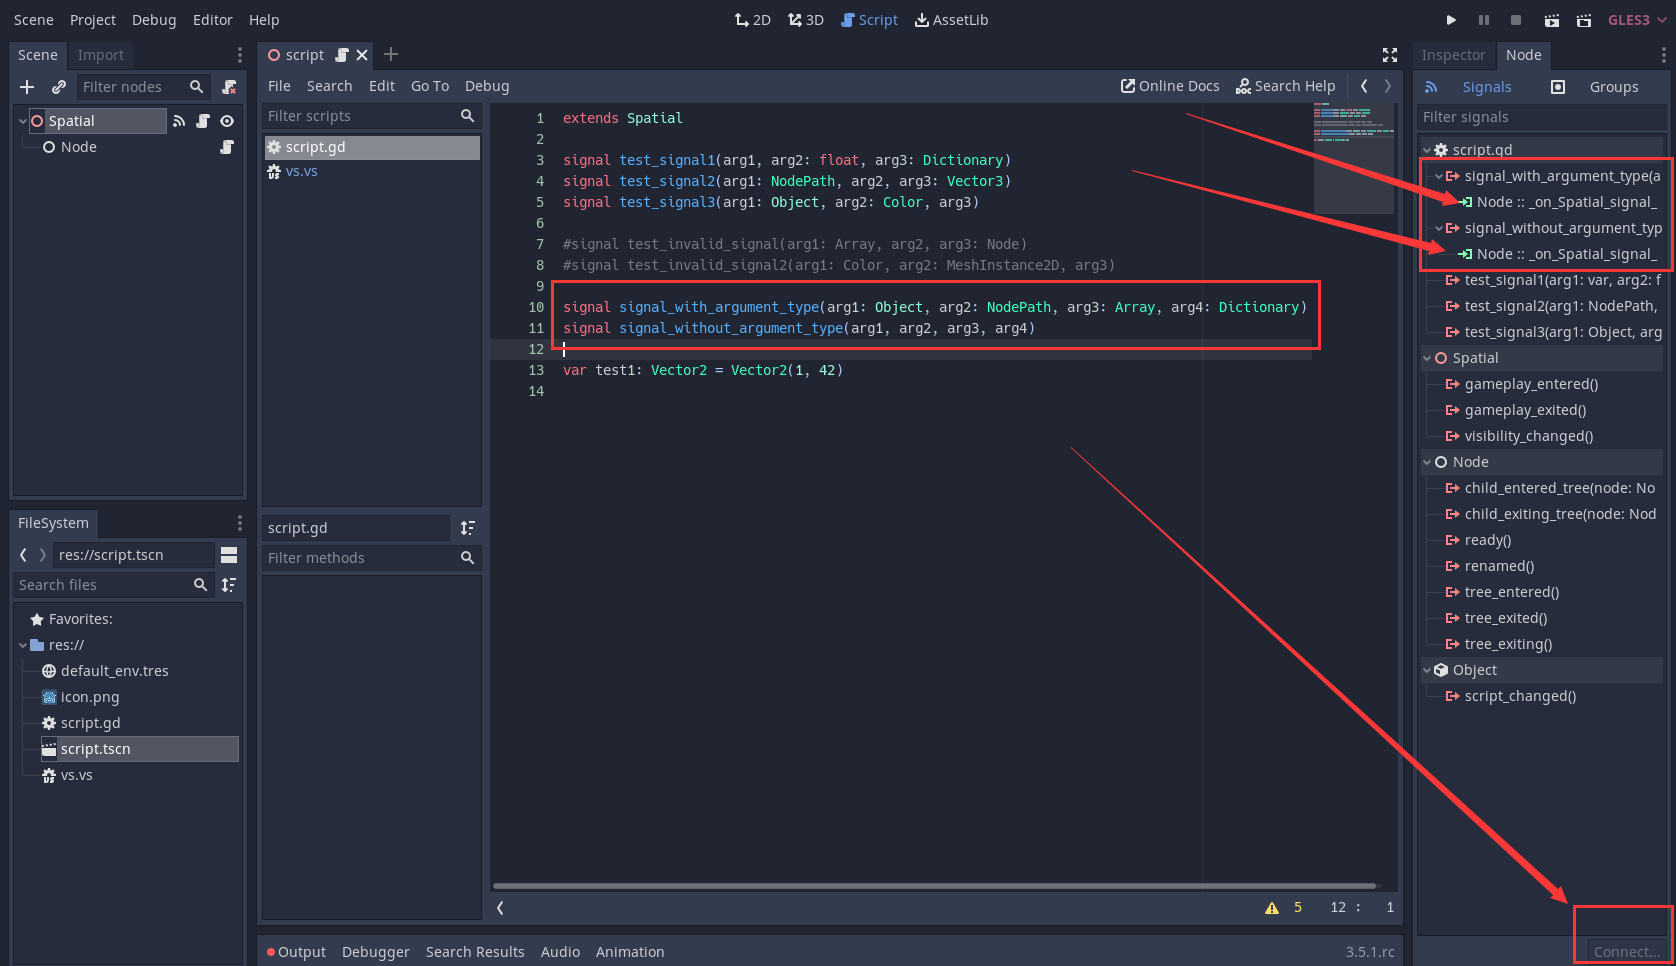
Task: Click the Stop scene button
Action: [x=1516, y=20]
